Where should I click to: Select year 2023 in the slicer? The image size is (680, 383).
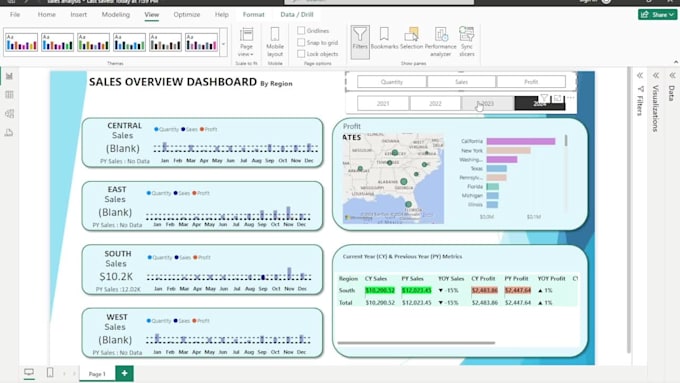coord(487,103)
